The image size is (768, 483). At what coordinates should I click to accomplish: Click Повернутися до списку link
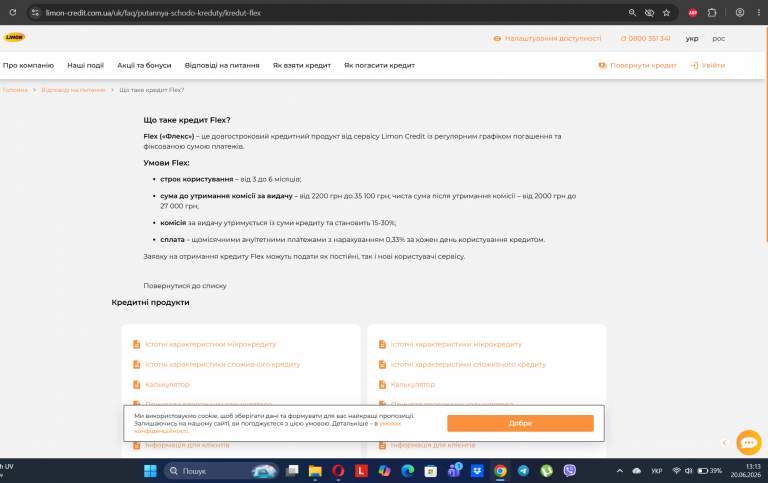(185, 286)
